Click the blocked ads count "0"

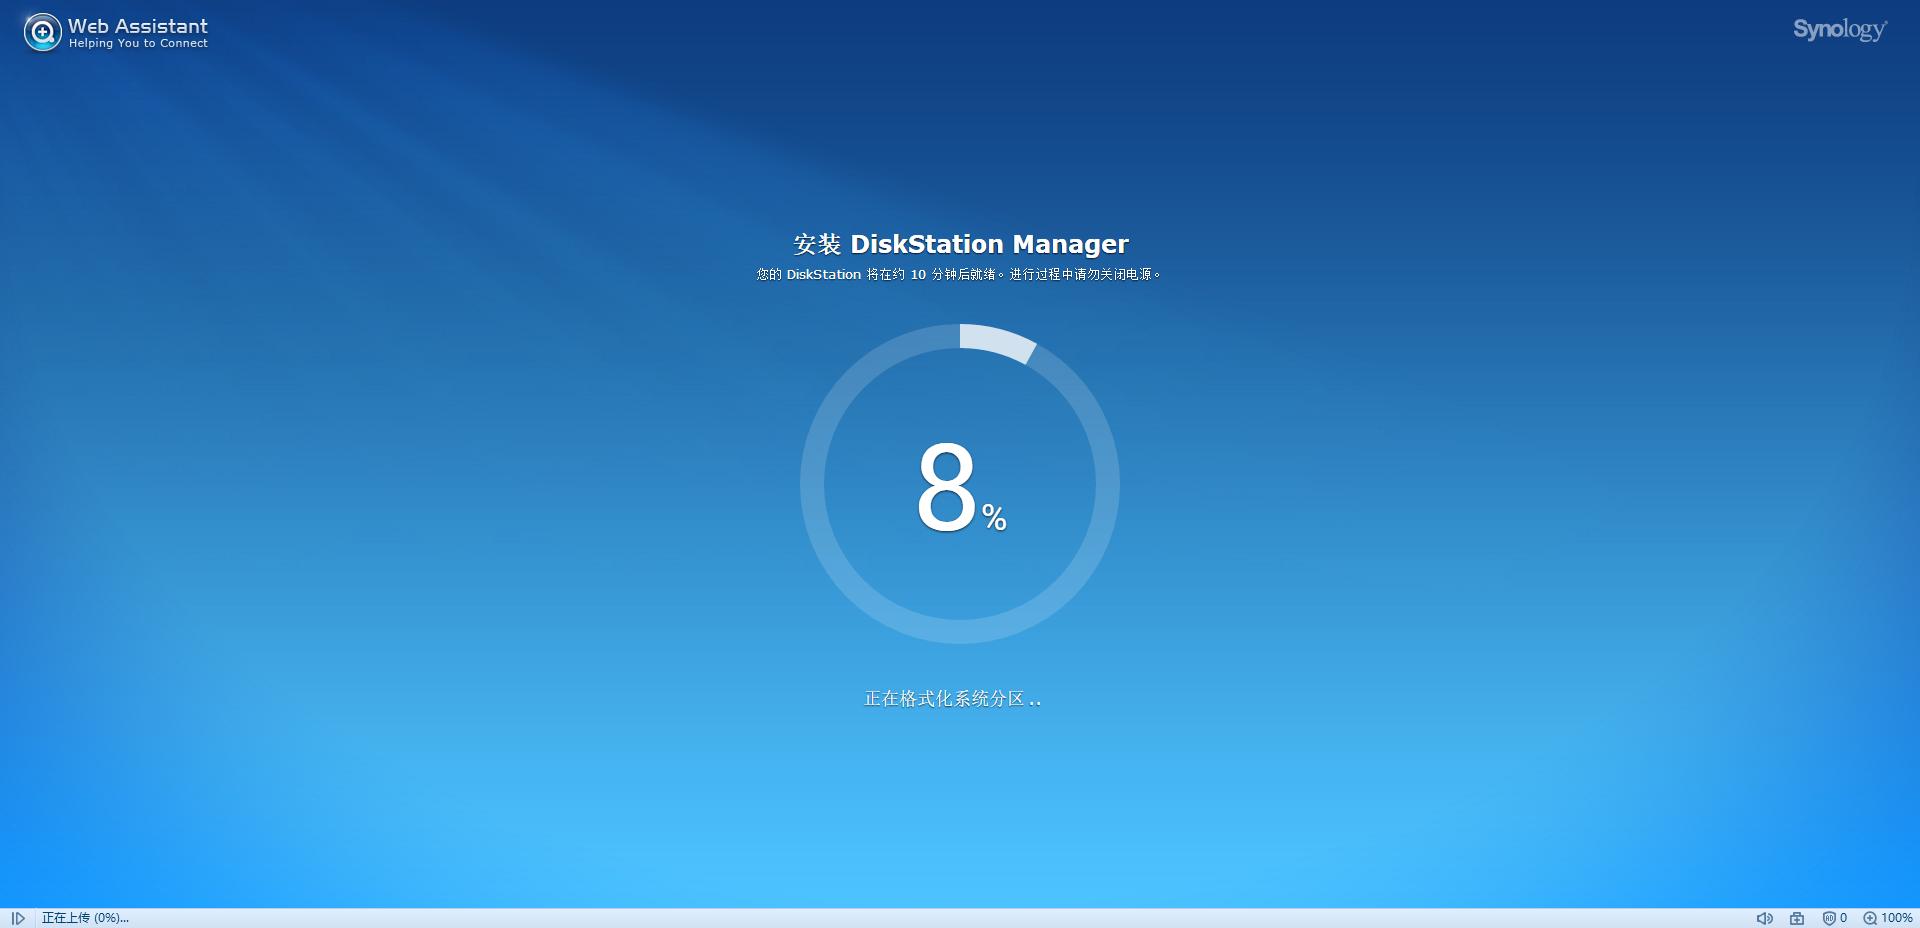pyautogui.click(x=1843, y=918)
